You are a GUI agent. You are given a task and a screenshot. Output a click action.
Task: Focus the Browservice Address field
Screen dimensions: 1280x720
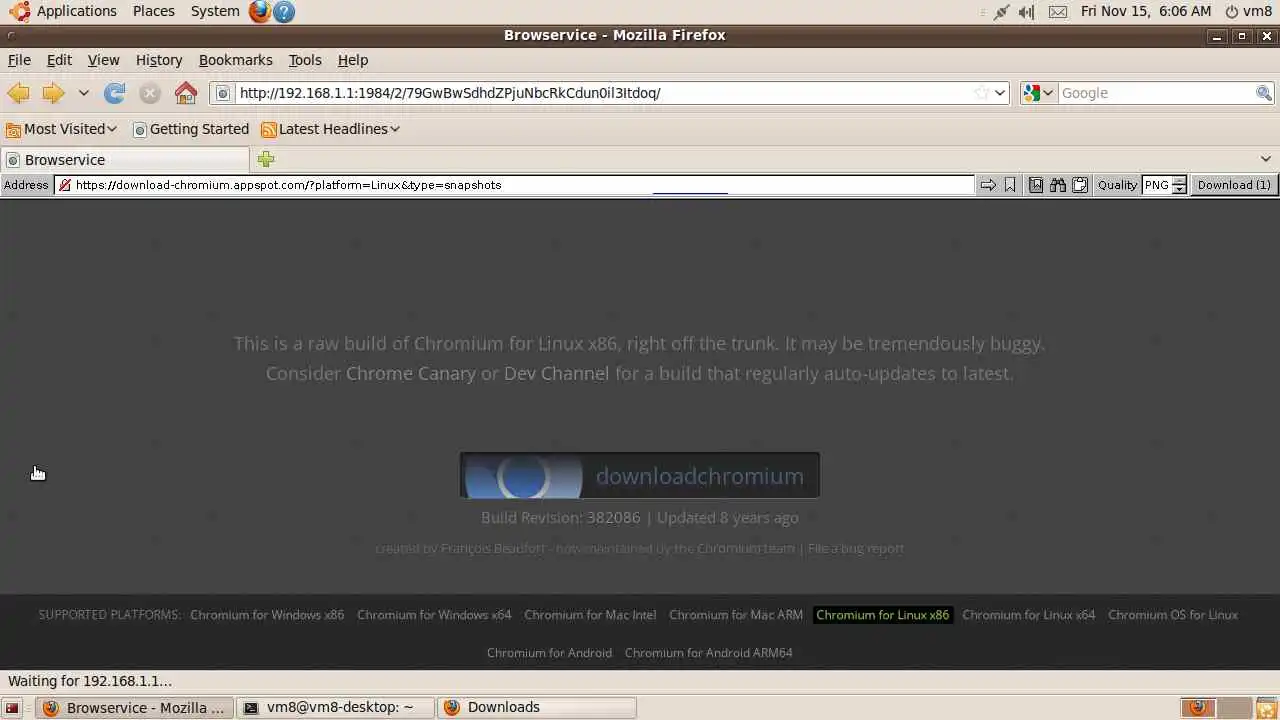[x=514, y=185]
